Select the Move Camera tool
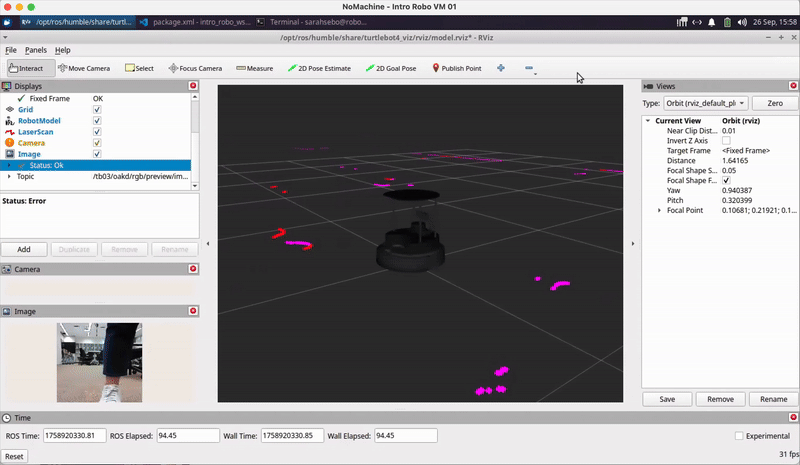This screenshot has height=465, width=800. pos(84,68)
